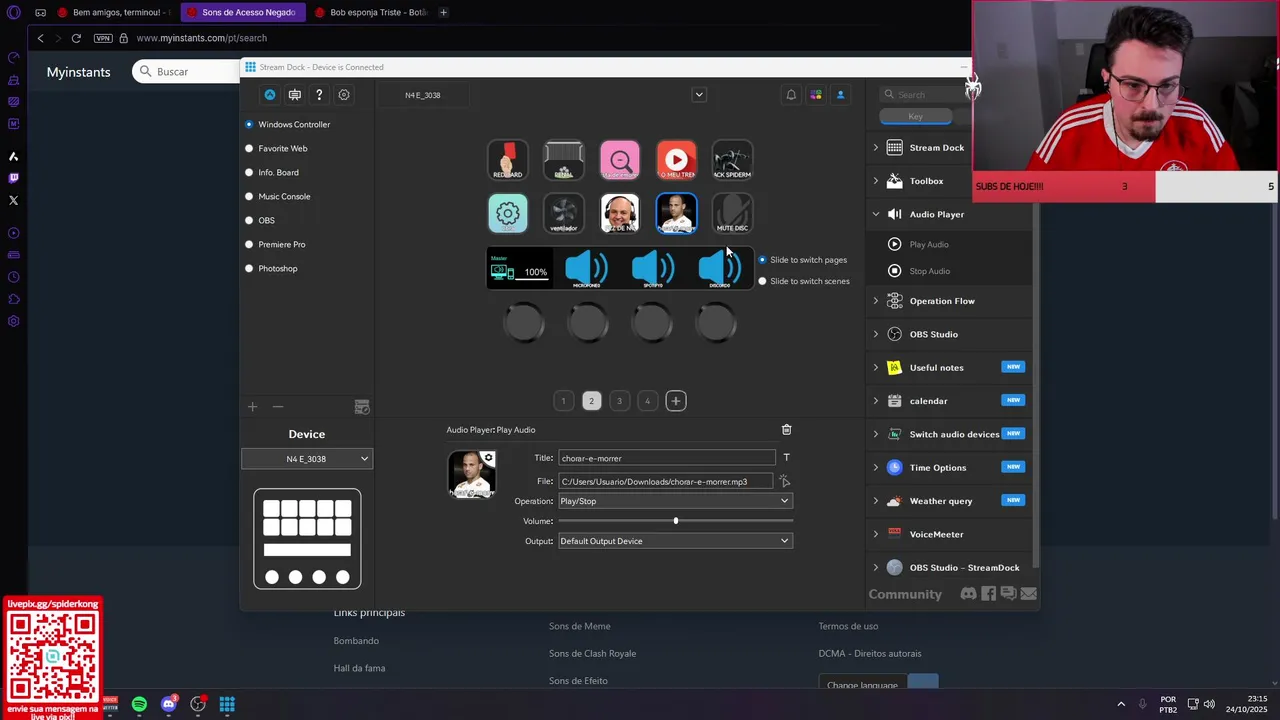The image size is (1280, 720).
Task: Open the user account icon in Stream Dock
Action: pos(840,95)
